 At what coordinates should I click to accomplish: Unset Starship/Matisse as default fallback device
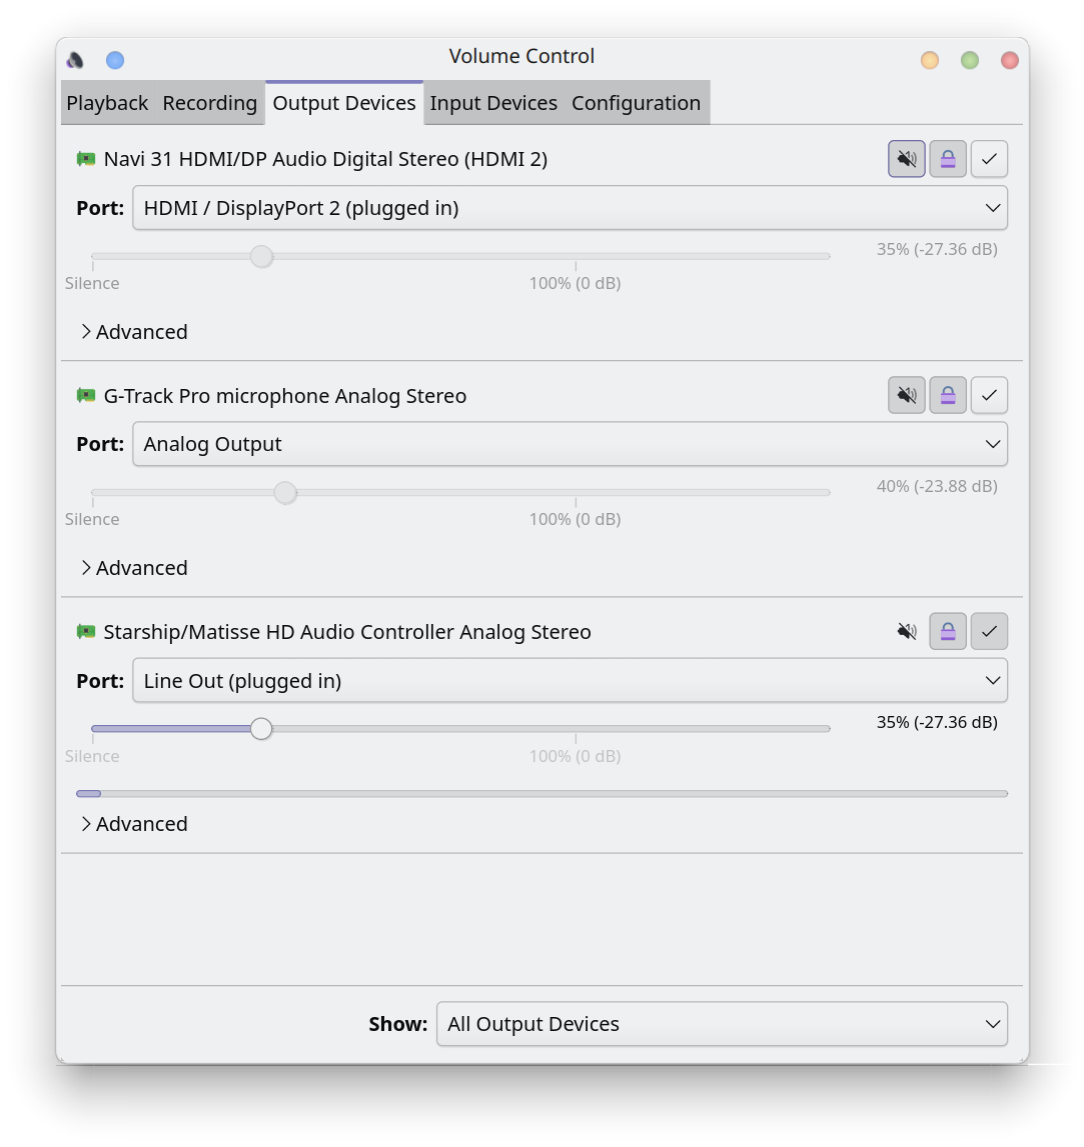point(988,632)
